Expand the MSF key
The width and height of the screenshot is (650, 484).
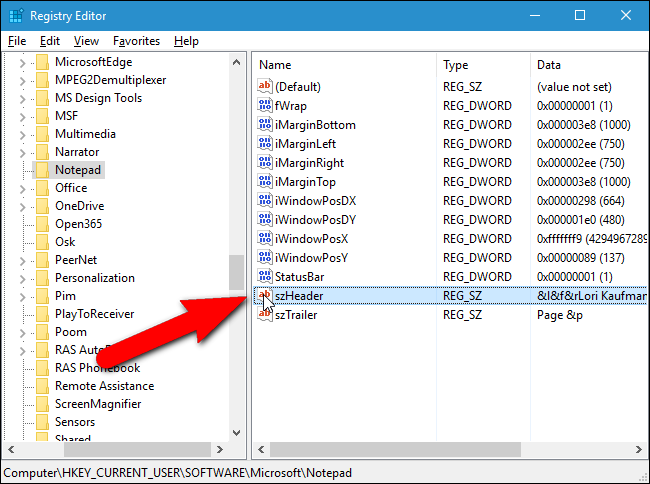point(22,117)
